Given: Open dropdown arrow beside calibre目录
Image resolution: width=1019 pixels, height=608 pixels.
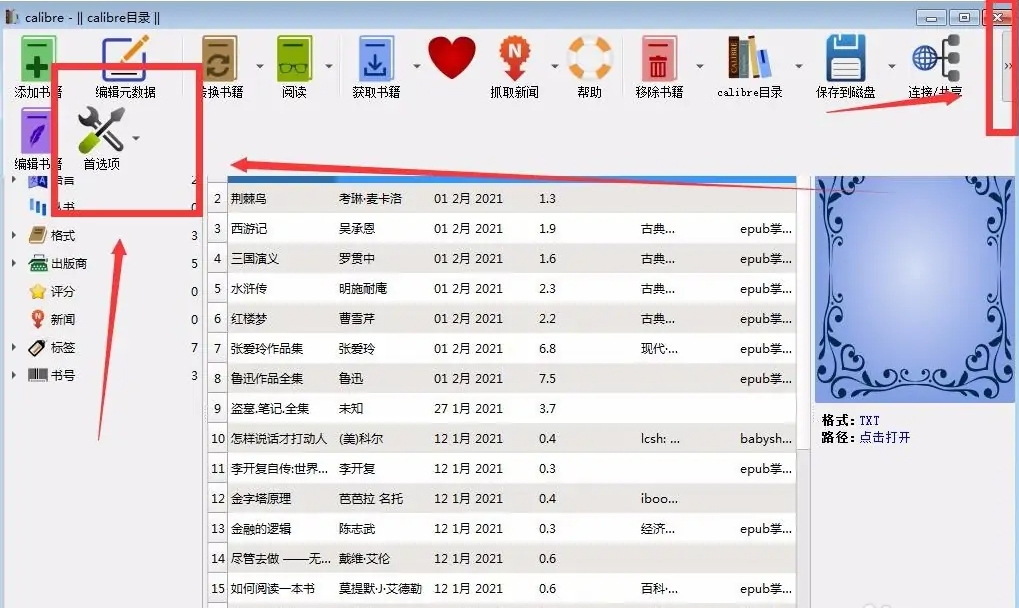Looking at the screenshot, I should [799, 66].
